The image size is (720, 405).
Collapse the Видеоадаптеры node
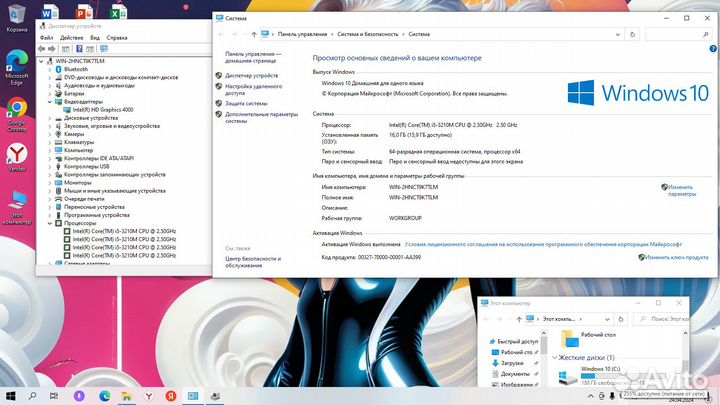coord(50,102)
